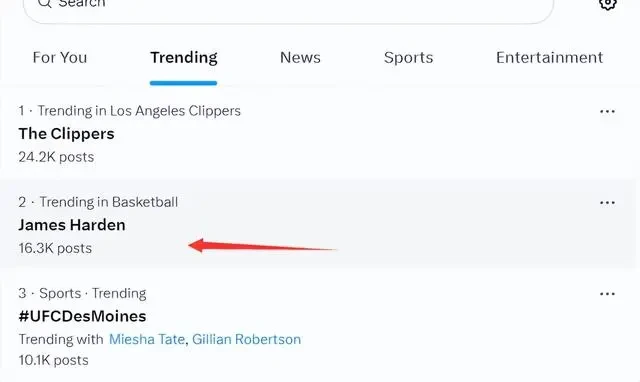The image size is (640, 382).
Task: Open more options for #UFCDesMoines trend
Action: [x=607, y=294]
